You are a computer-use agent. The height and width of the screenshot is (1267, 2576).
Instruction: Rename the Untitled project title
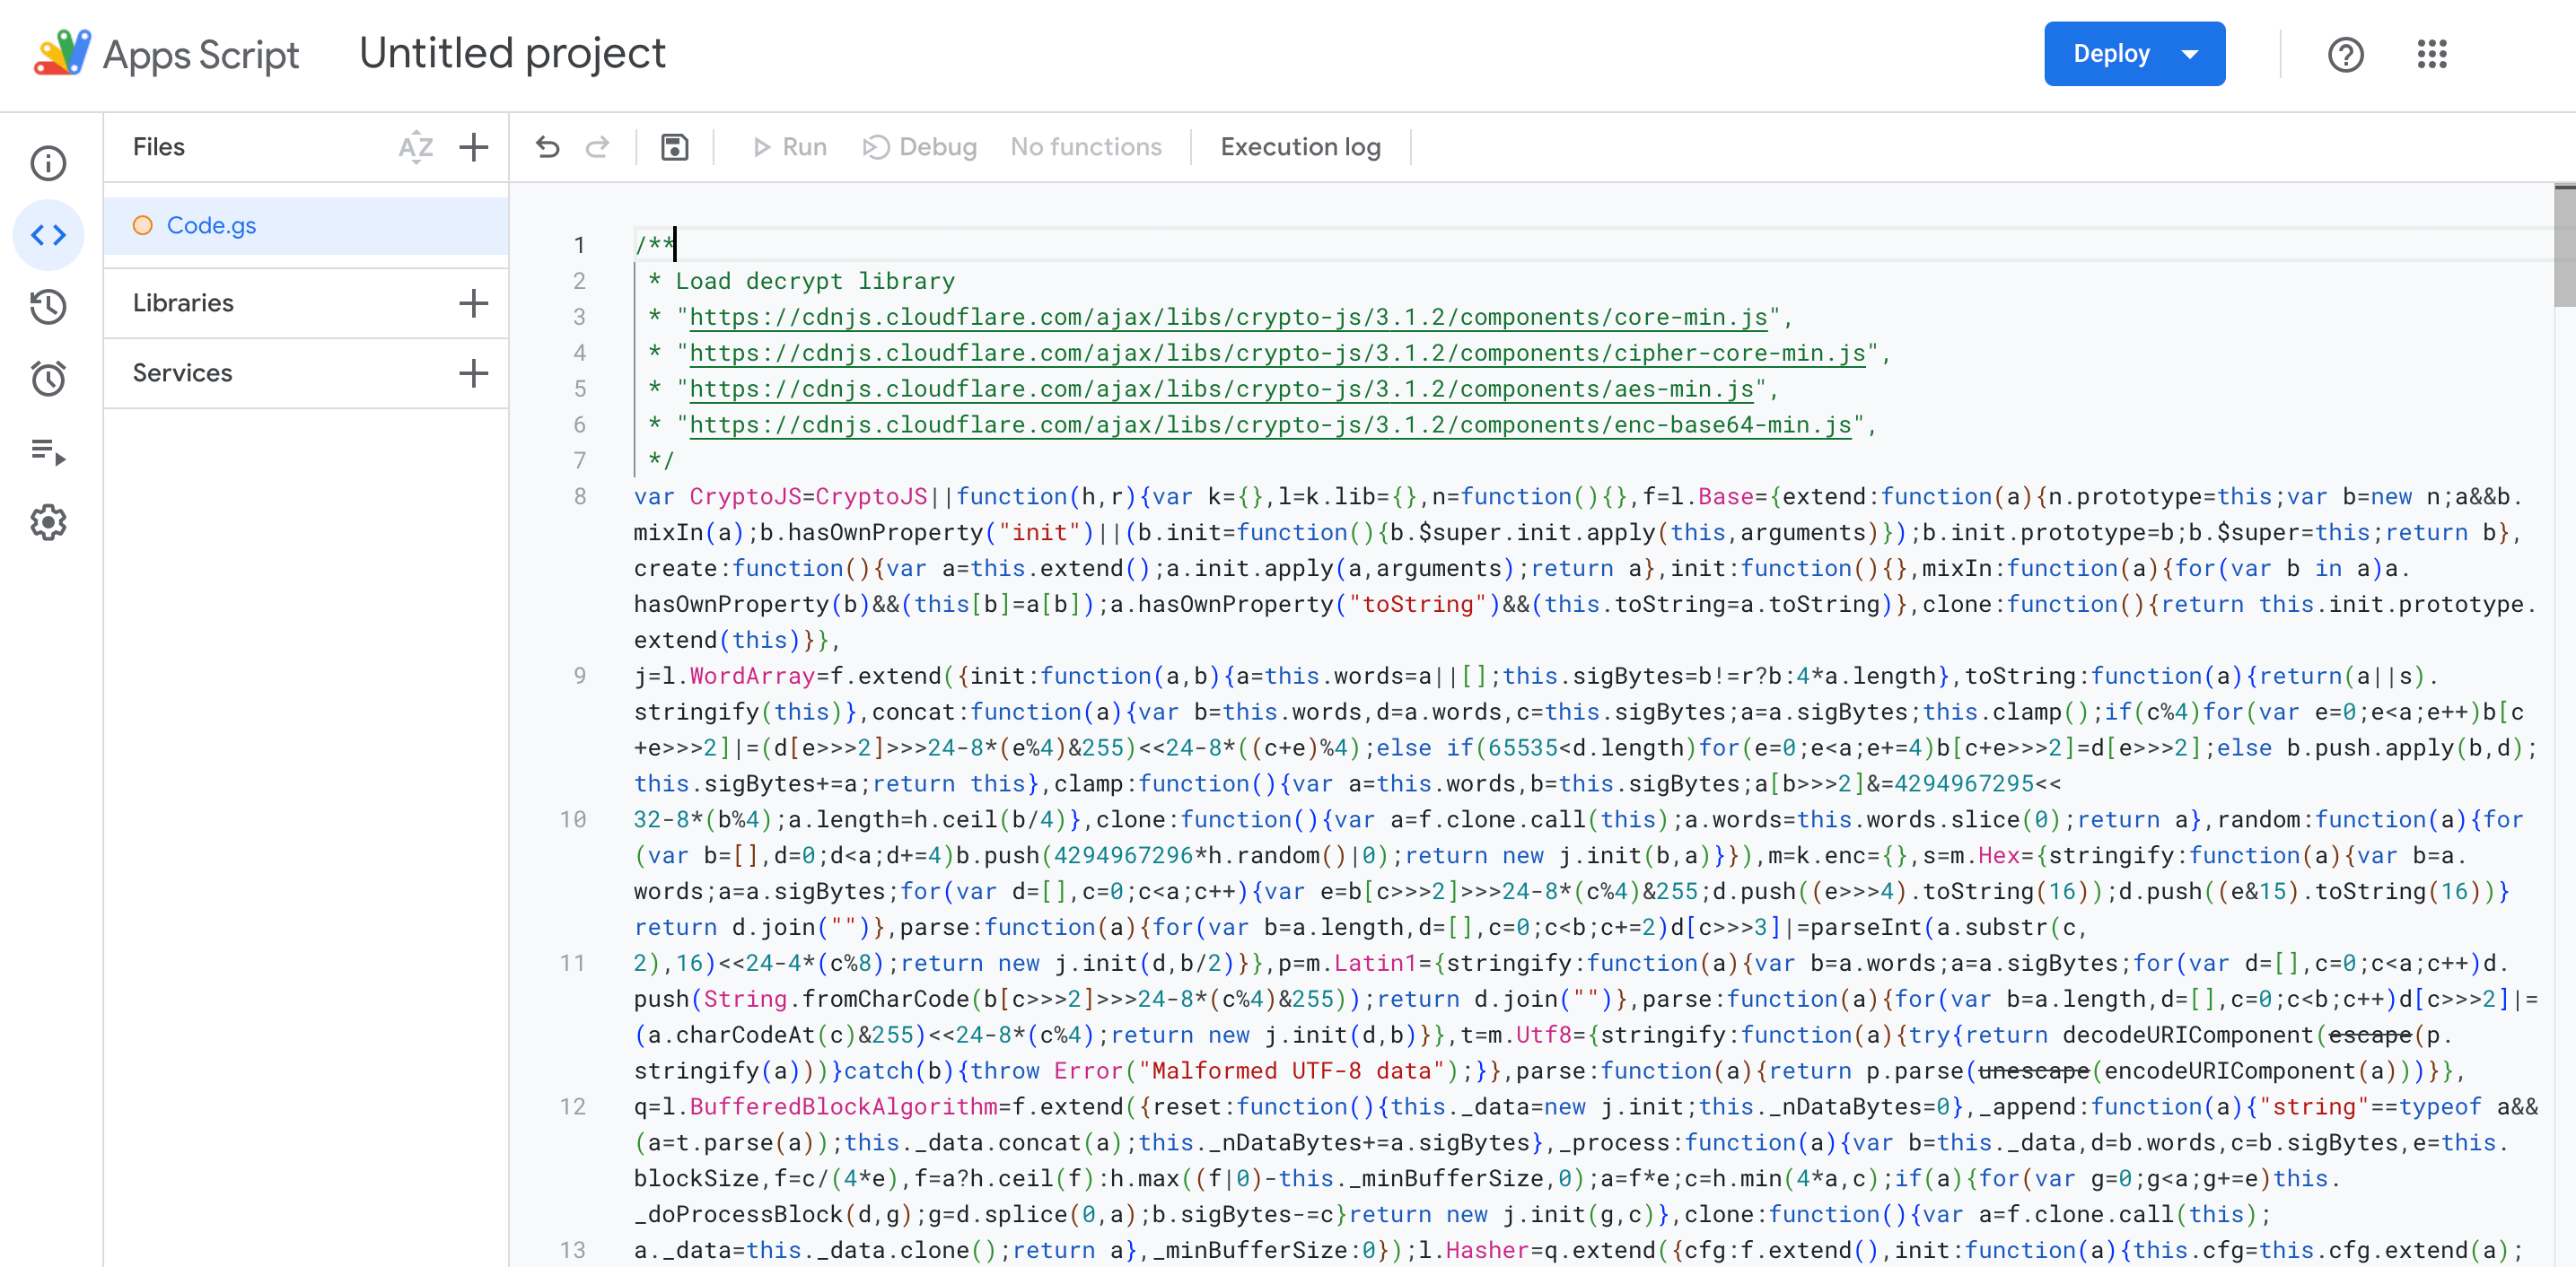512,54
